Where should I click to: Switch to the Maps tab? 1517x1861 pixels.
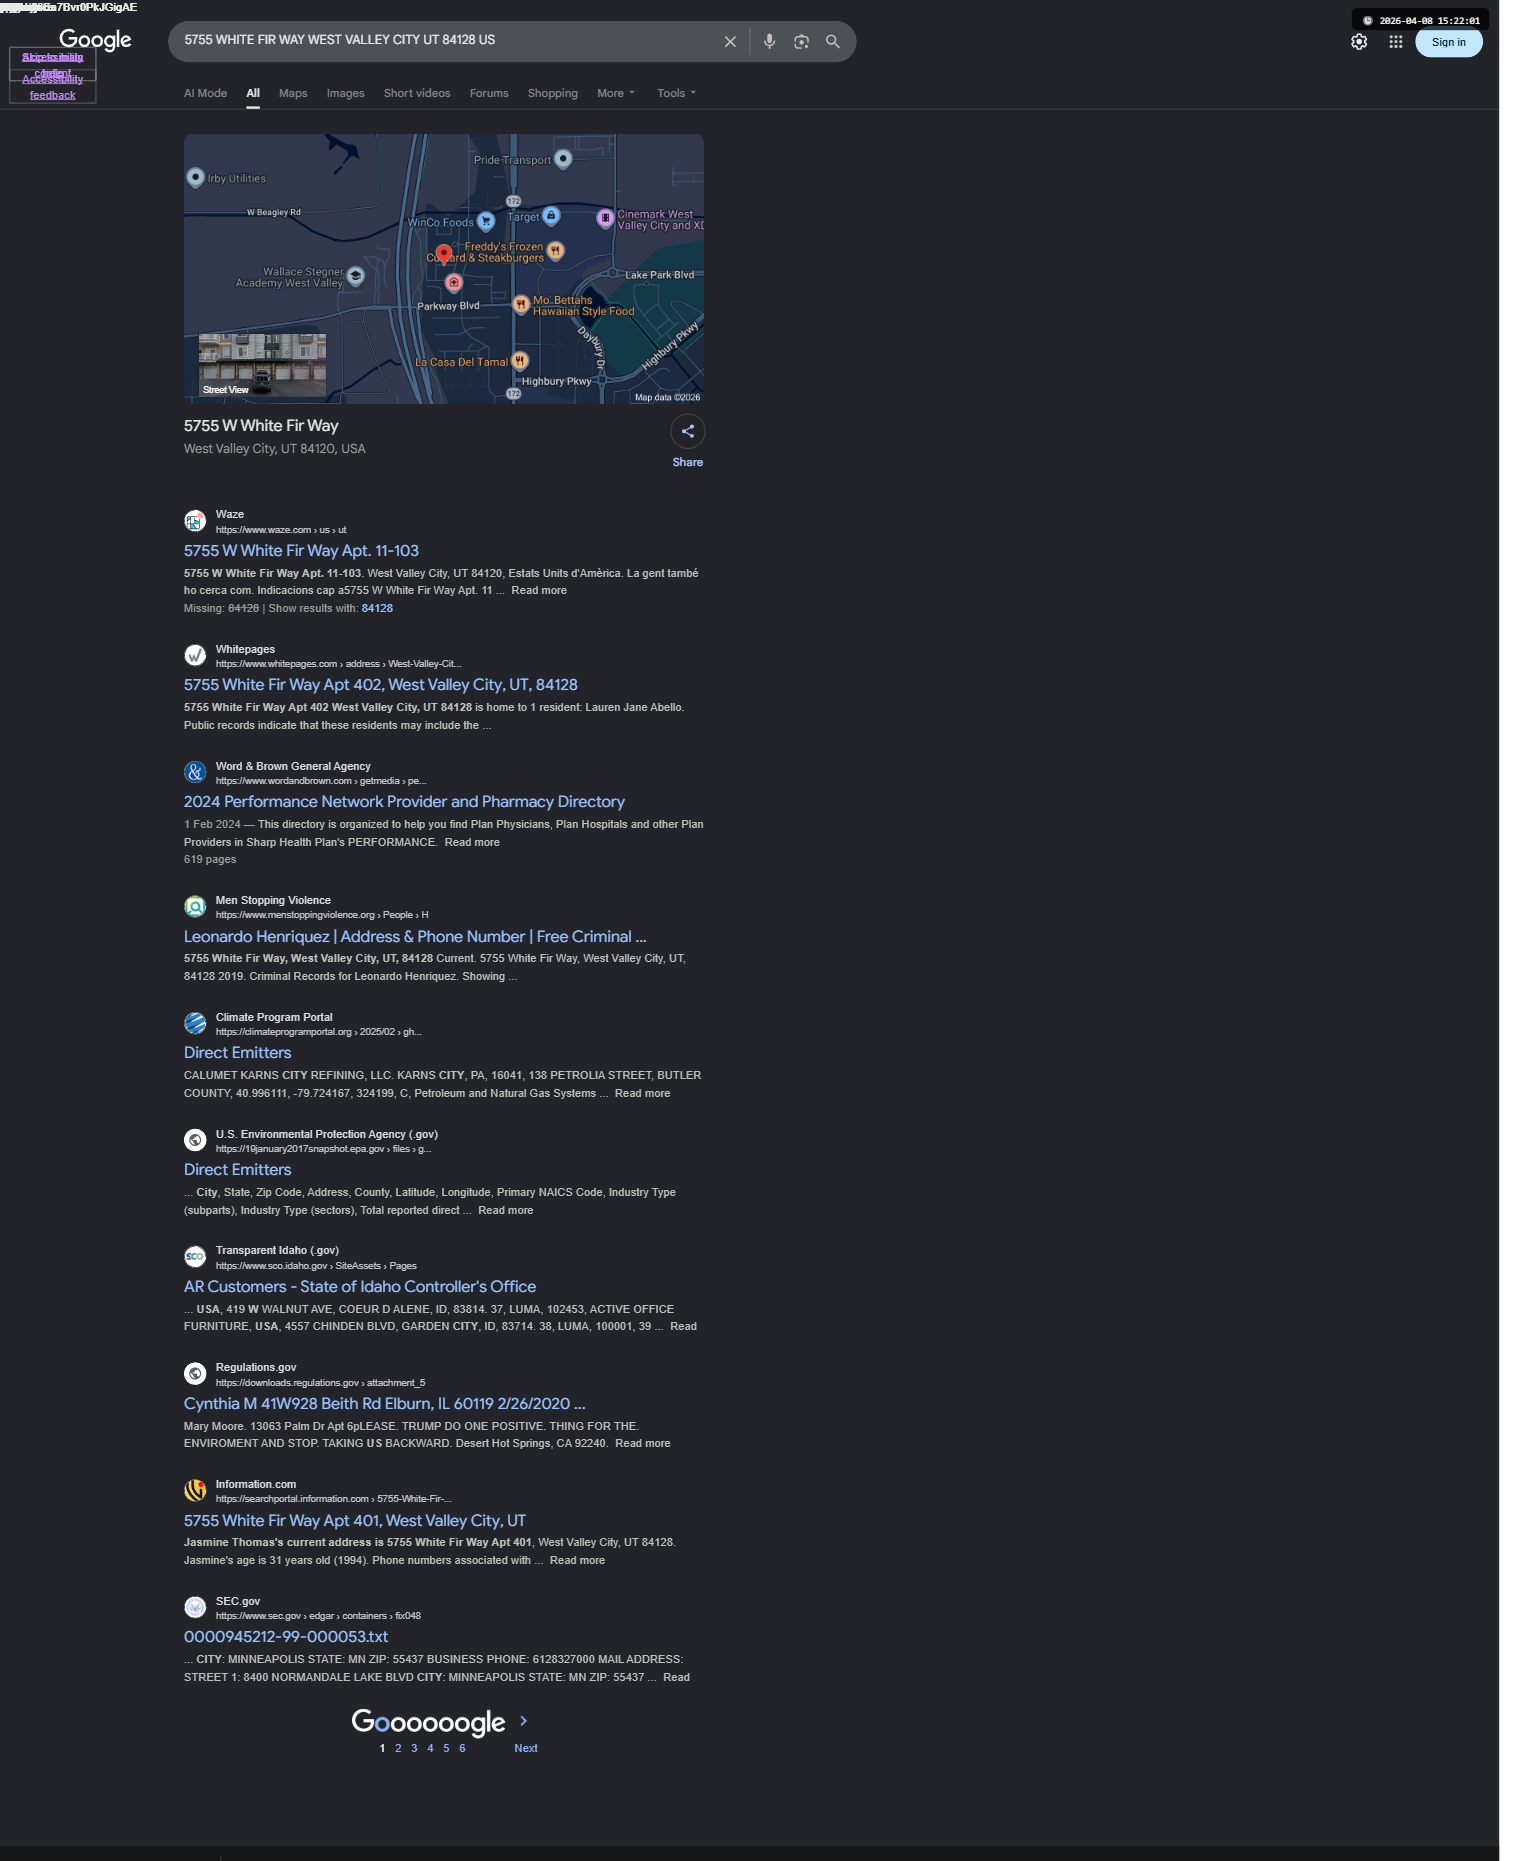click(x=293, y=93)
